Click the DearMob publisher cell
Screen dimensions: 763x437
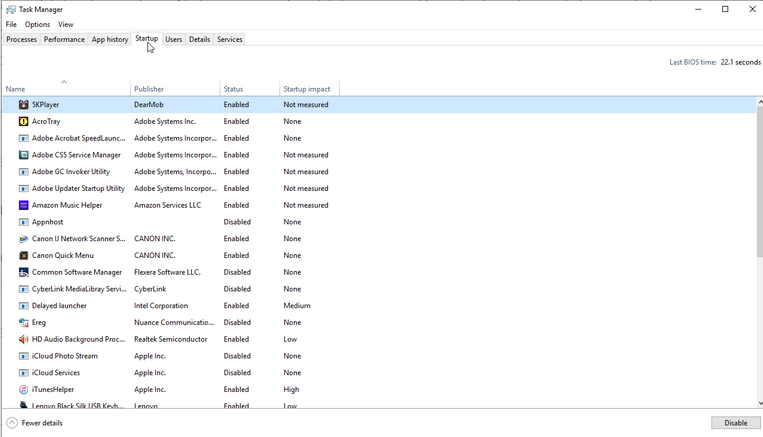click(149, 105)
